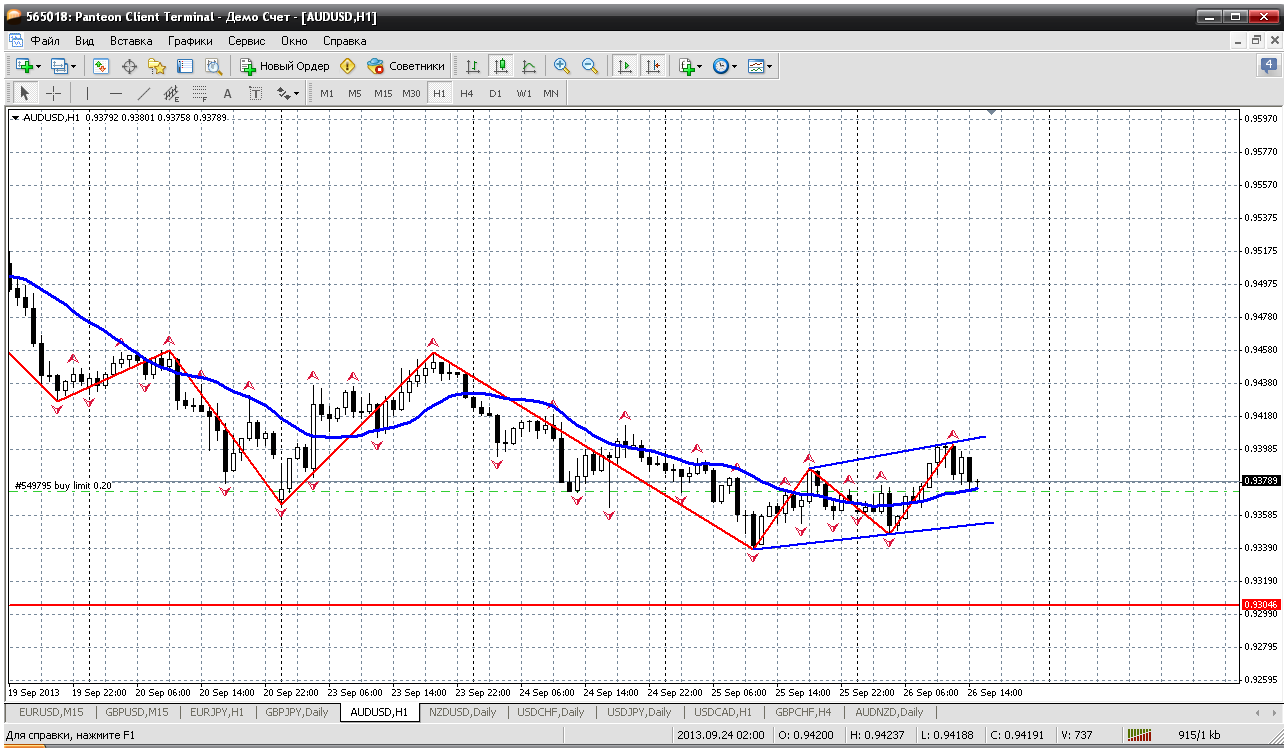The width and height of the screenshot is (1288, 748).
Task: Switch timeframe to W1
Action: pos(524,93)
